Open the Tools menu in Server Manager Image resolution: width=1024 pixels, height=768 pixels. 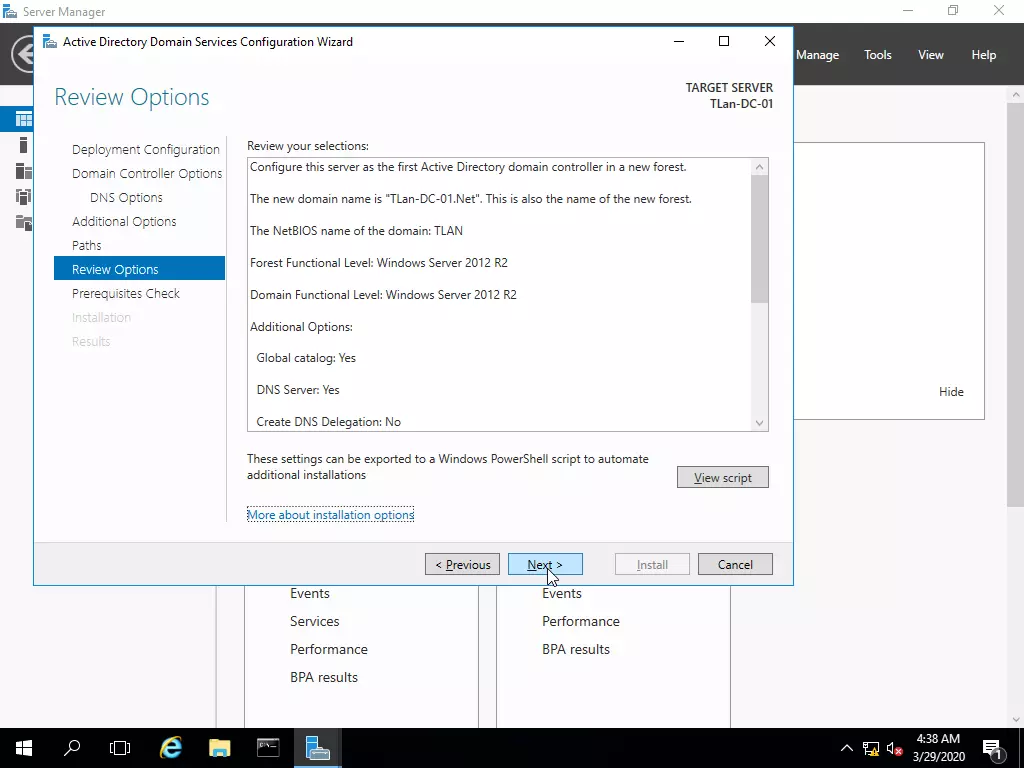point(878,55)
